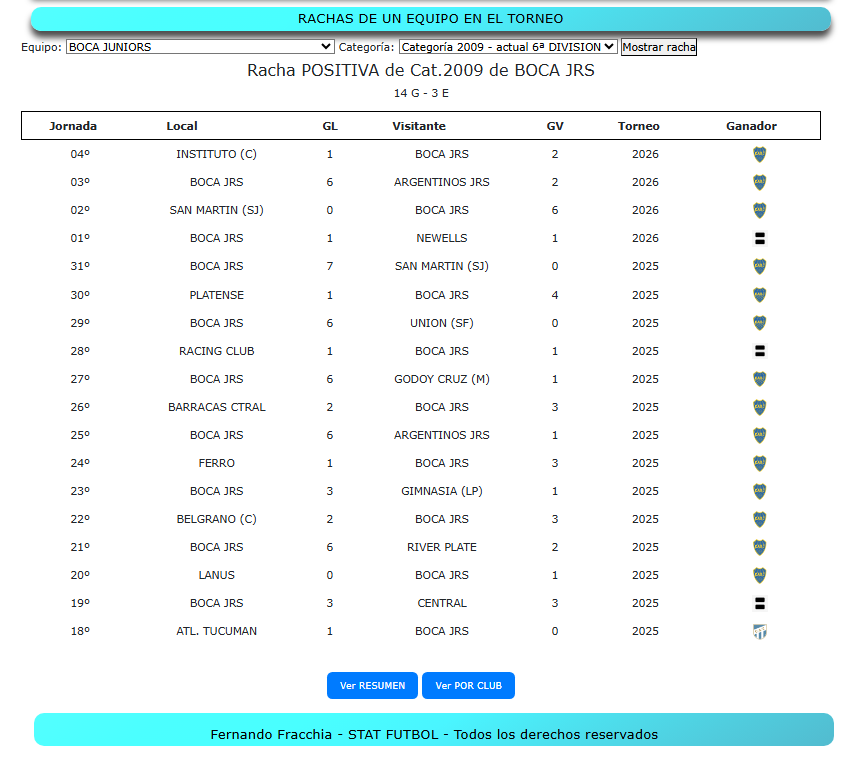
Task: Click Boca winner crest in jornada 26º row
Action: 759,407
